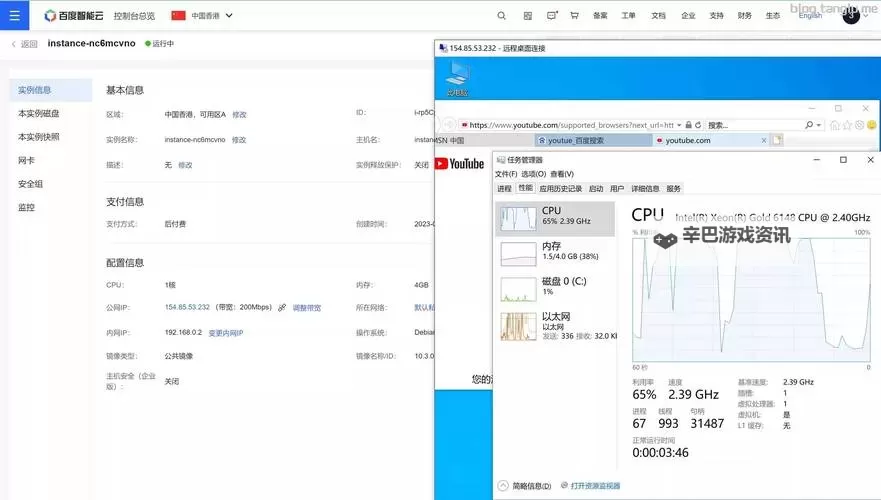881x500 pixels.
Task: Switch to the 用户 tab
Action: 617,189
